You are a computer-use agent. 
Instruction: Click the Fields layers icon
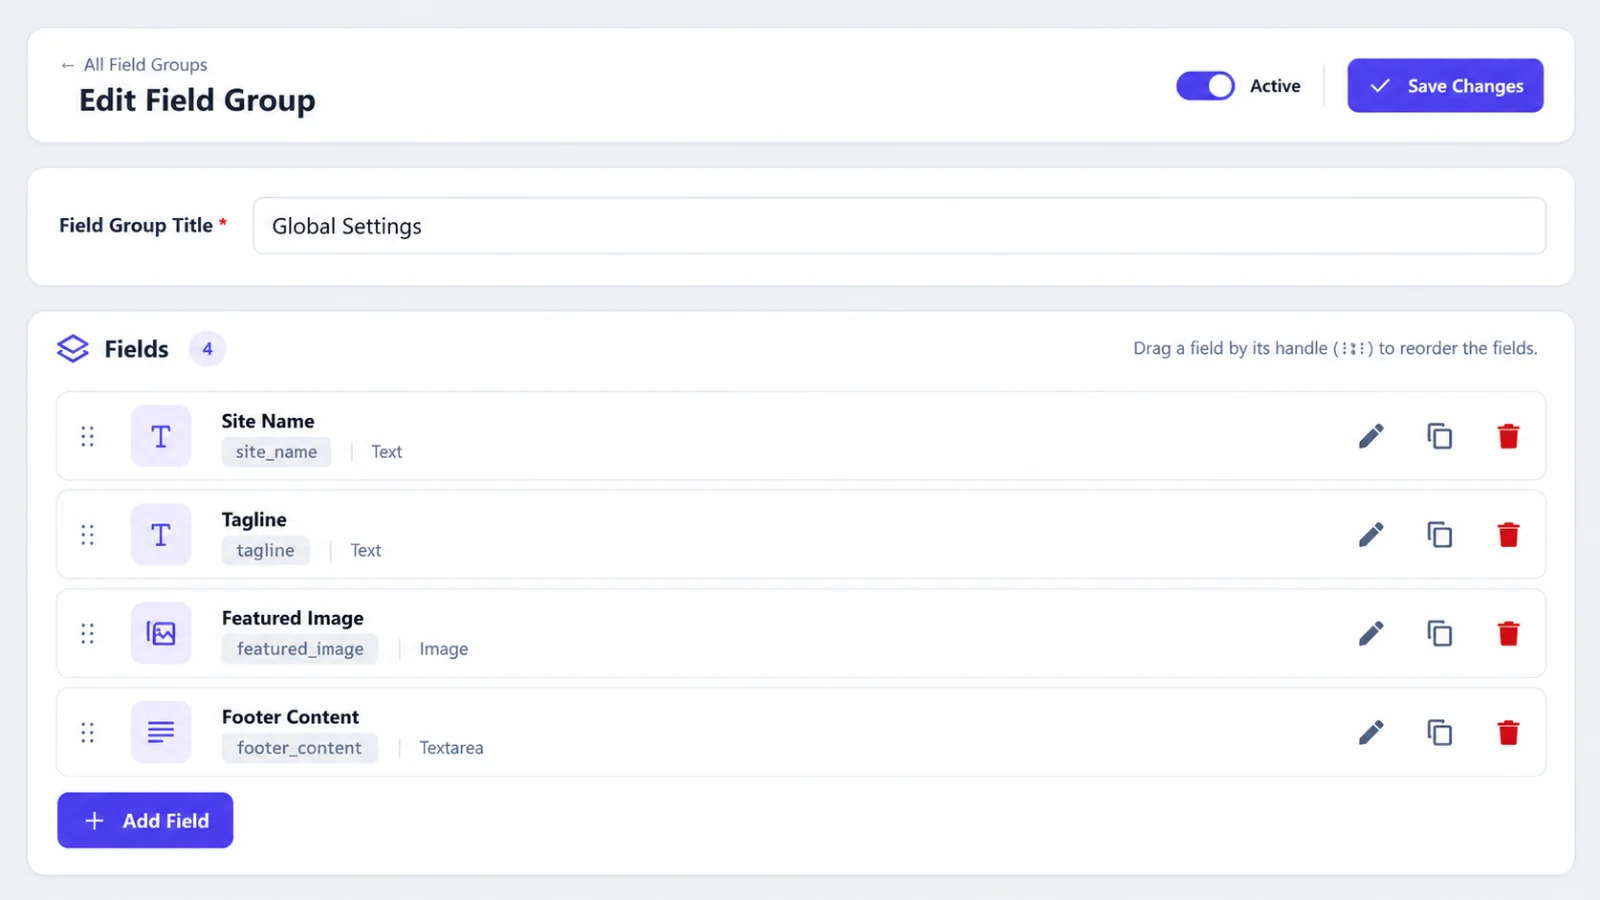coord(73,348)
